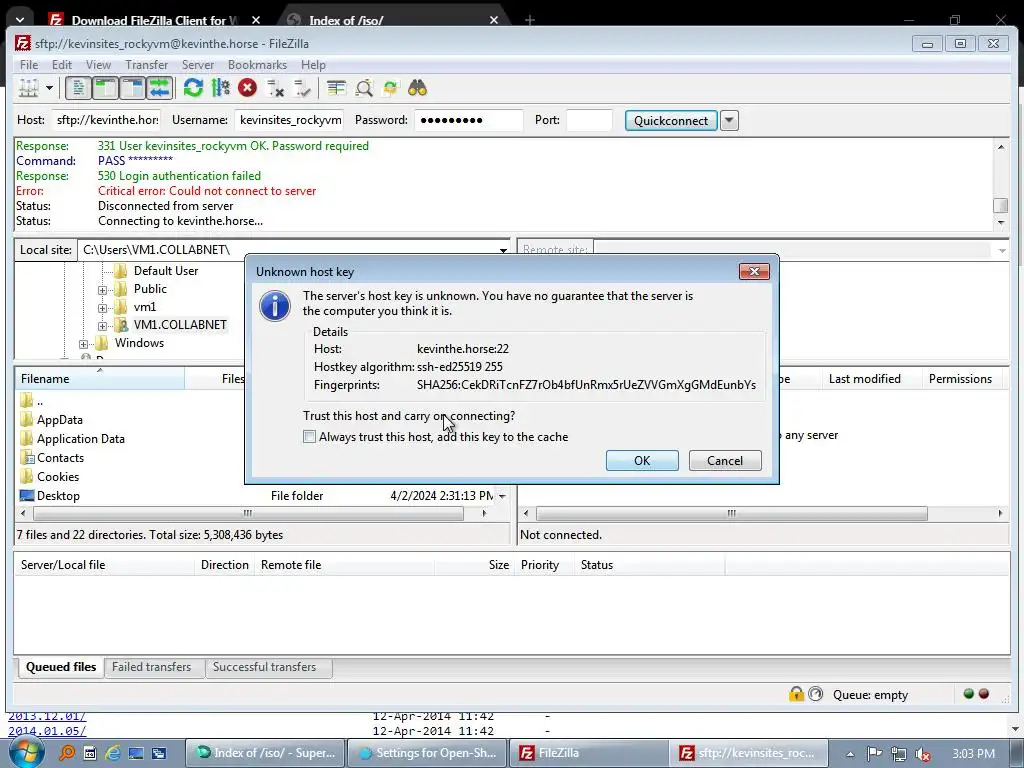Open Internet Explorer from taskbar

tap(112, 753)
